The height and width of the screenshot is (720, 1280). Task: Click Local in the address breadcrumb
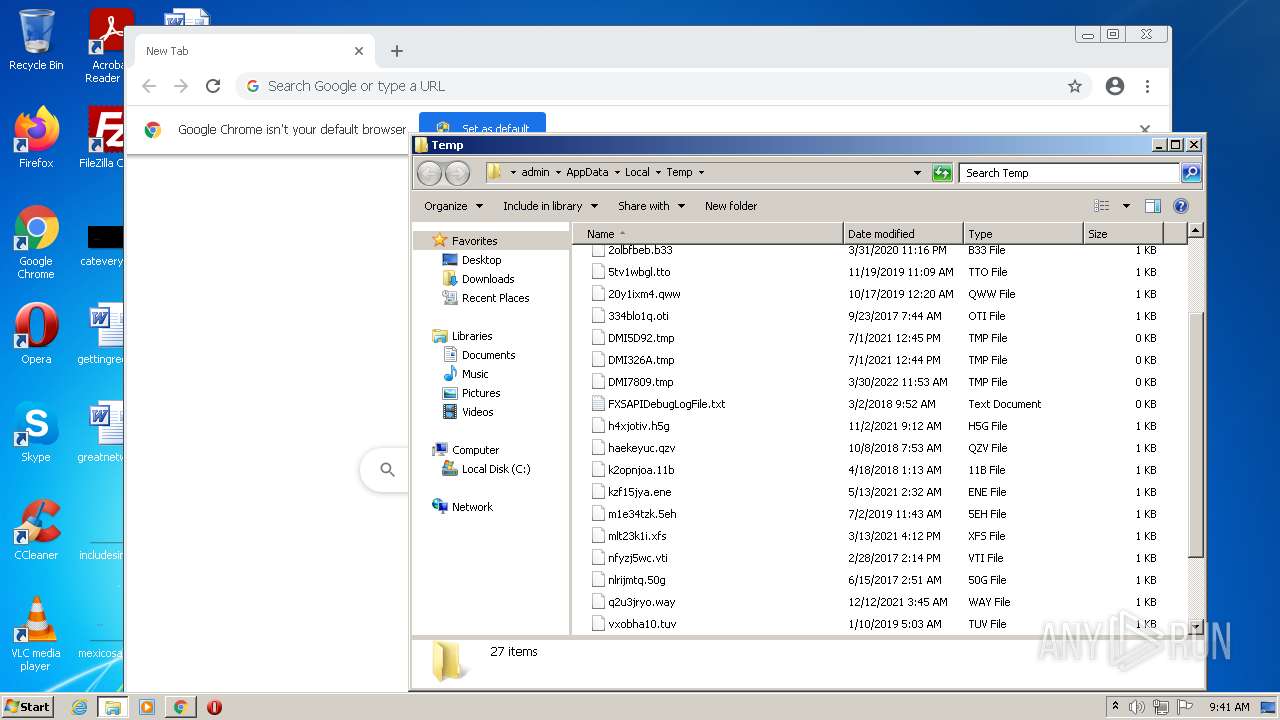[x=637, y=173]
